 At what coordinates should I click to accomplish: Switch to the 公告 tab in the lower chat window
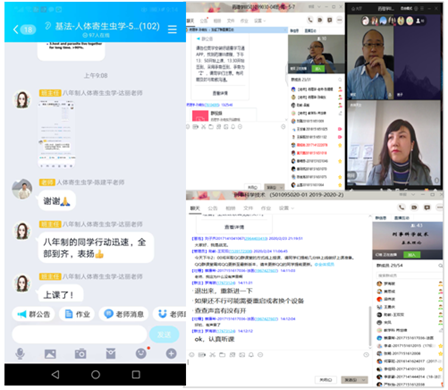tap(213, 208)
